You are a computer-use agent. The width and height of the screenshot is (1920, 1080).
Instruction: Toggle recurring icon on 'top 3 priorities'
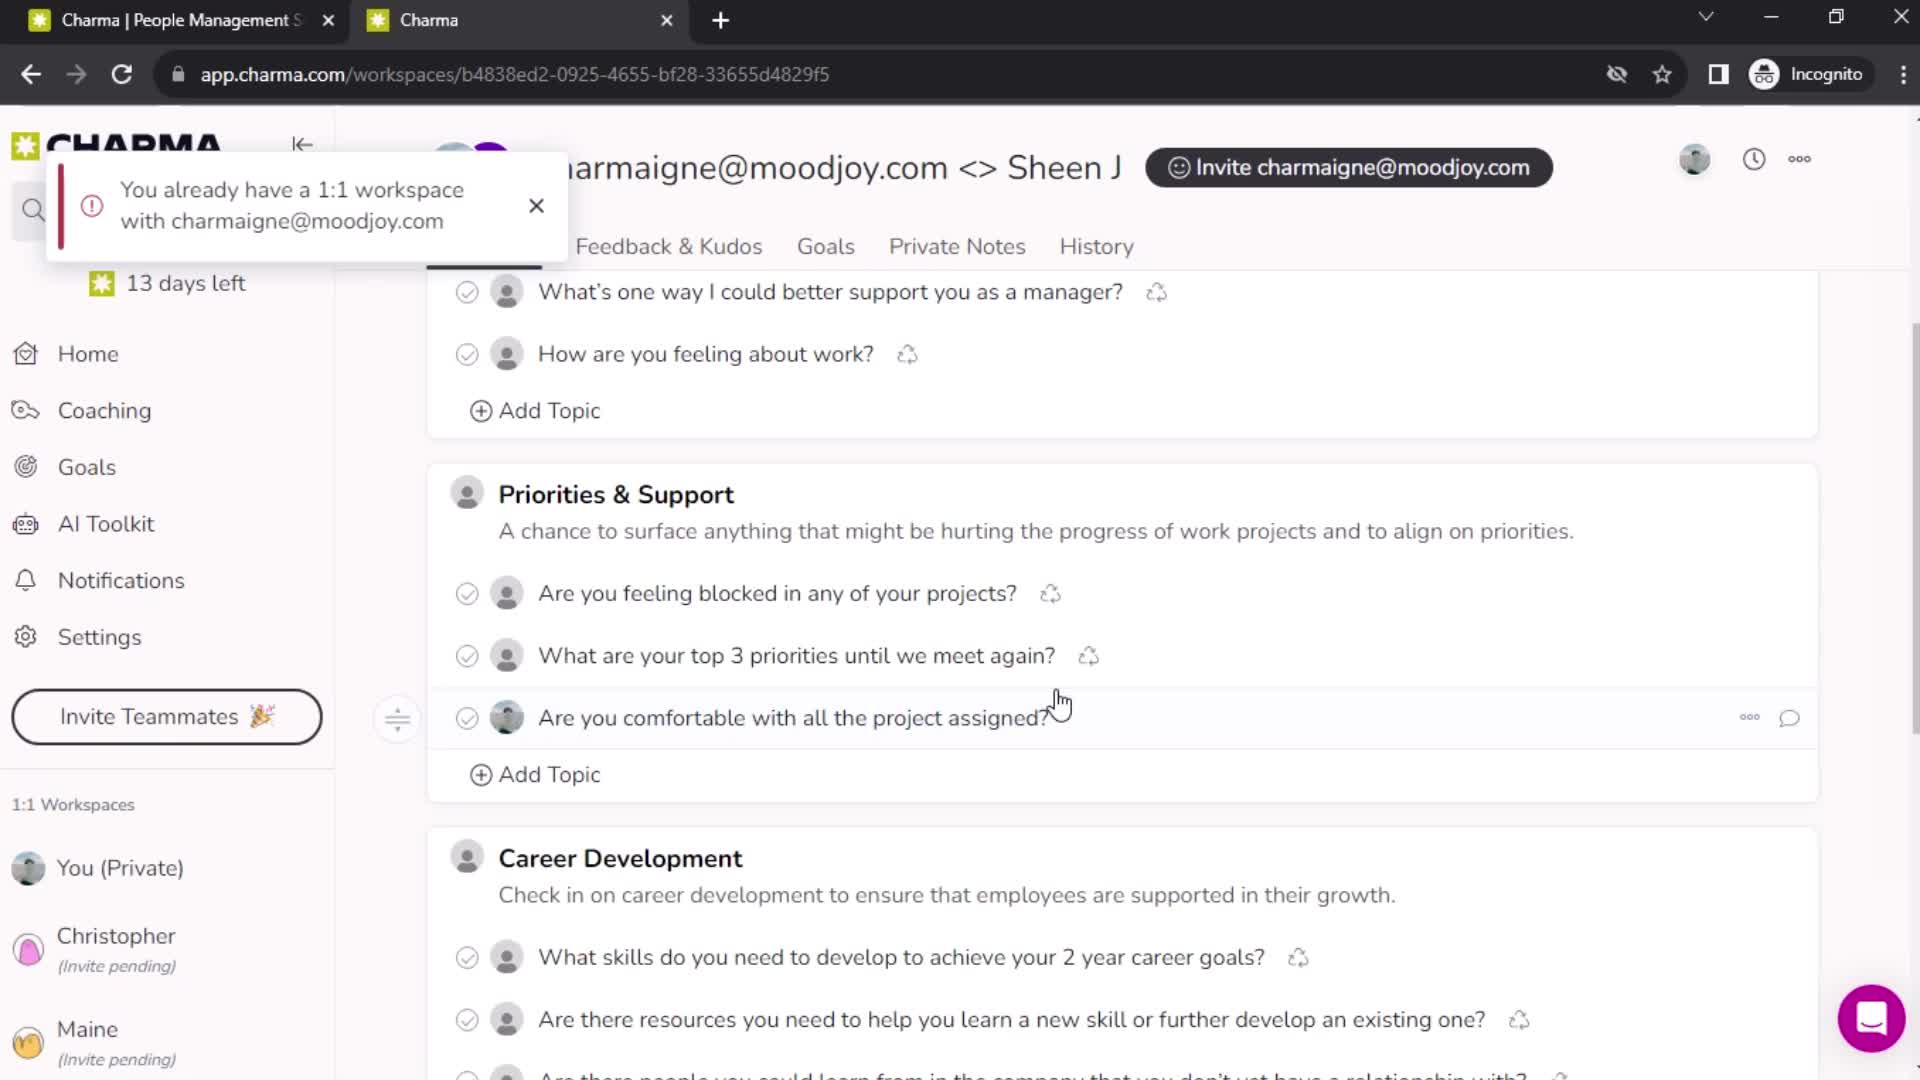(1088, 656)
